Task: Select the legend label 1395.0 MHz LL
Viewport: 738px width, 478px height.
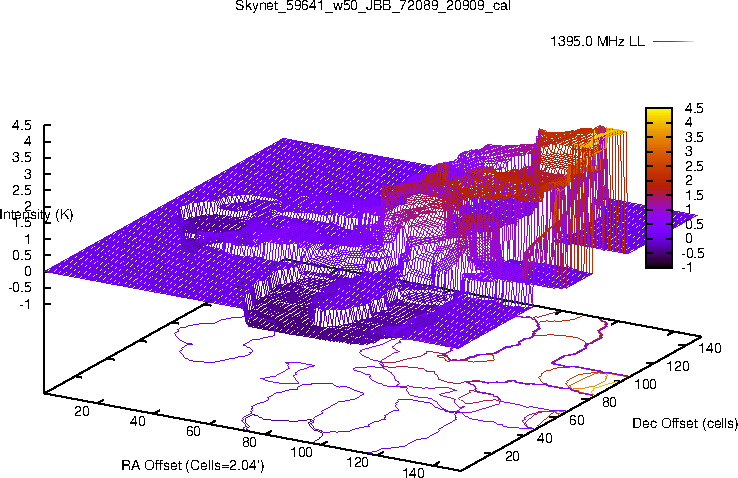Action: [x=597, y=41]
